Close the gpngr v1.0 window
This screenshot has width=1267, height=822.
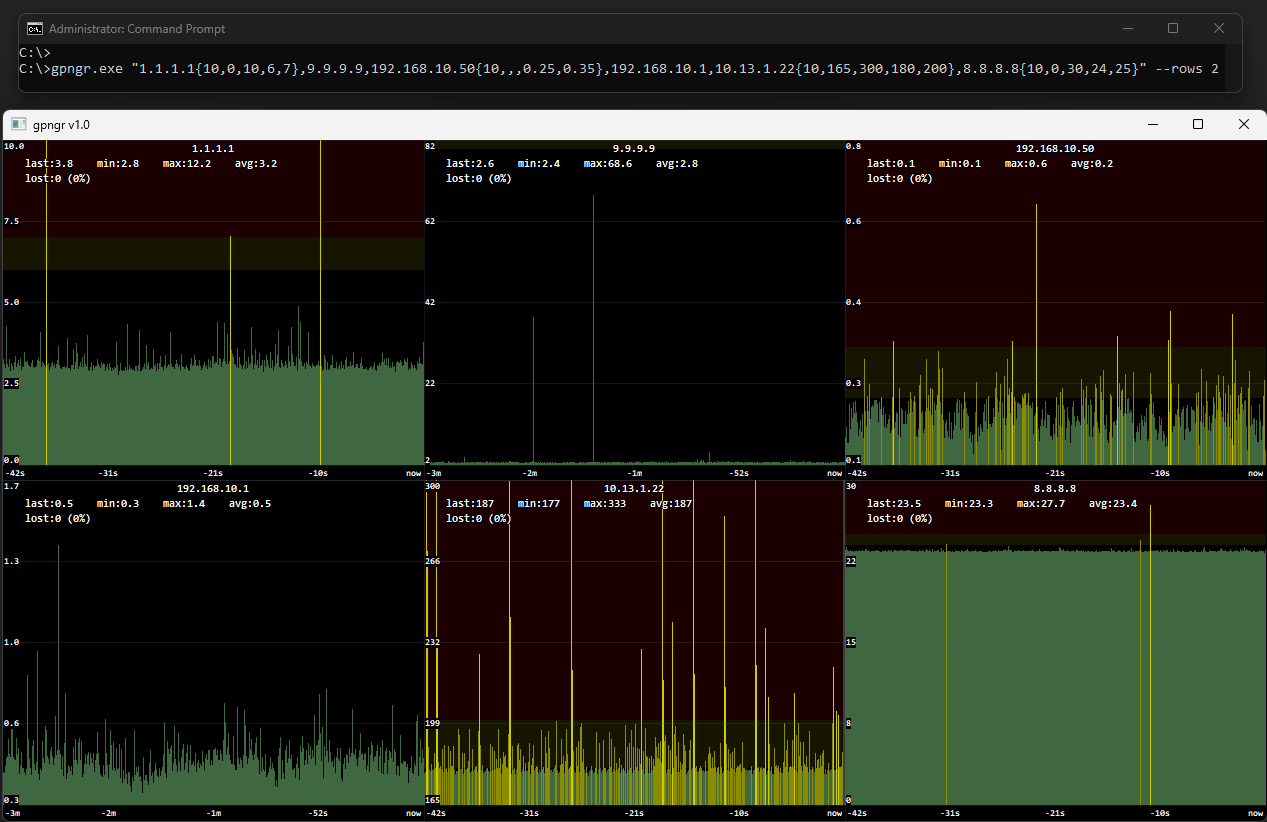pos(1244,125)
